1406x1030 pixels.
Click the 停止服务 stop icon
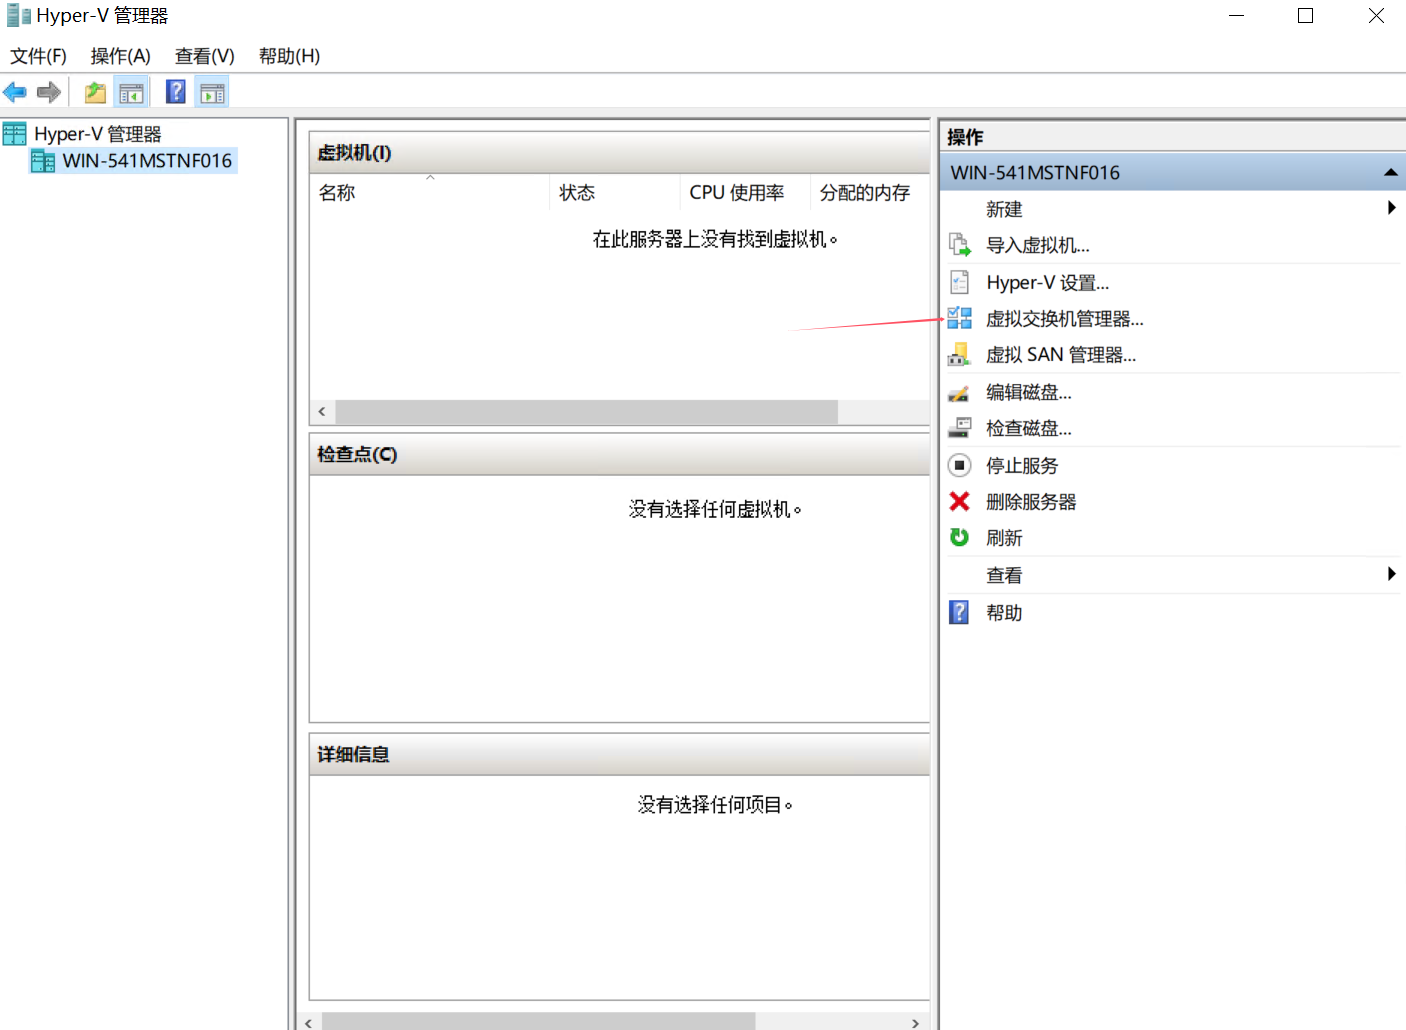click(x=960, y=465)
